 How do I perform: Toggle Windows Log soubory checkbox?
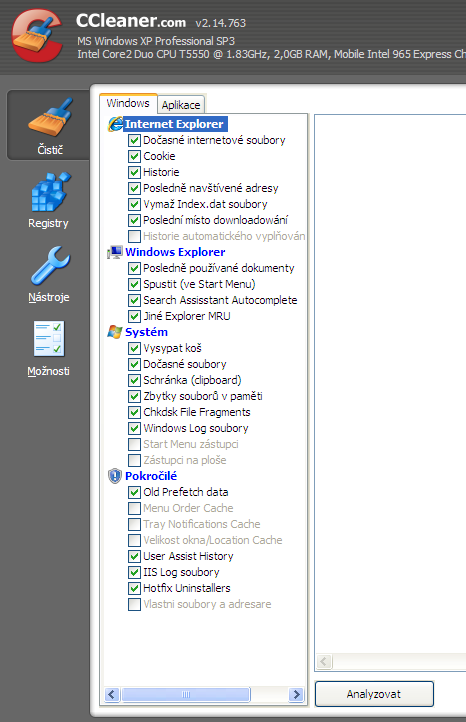click(134, 428)
